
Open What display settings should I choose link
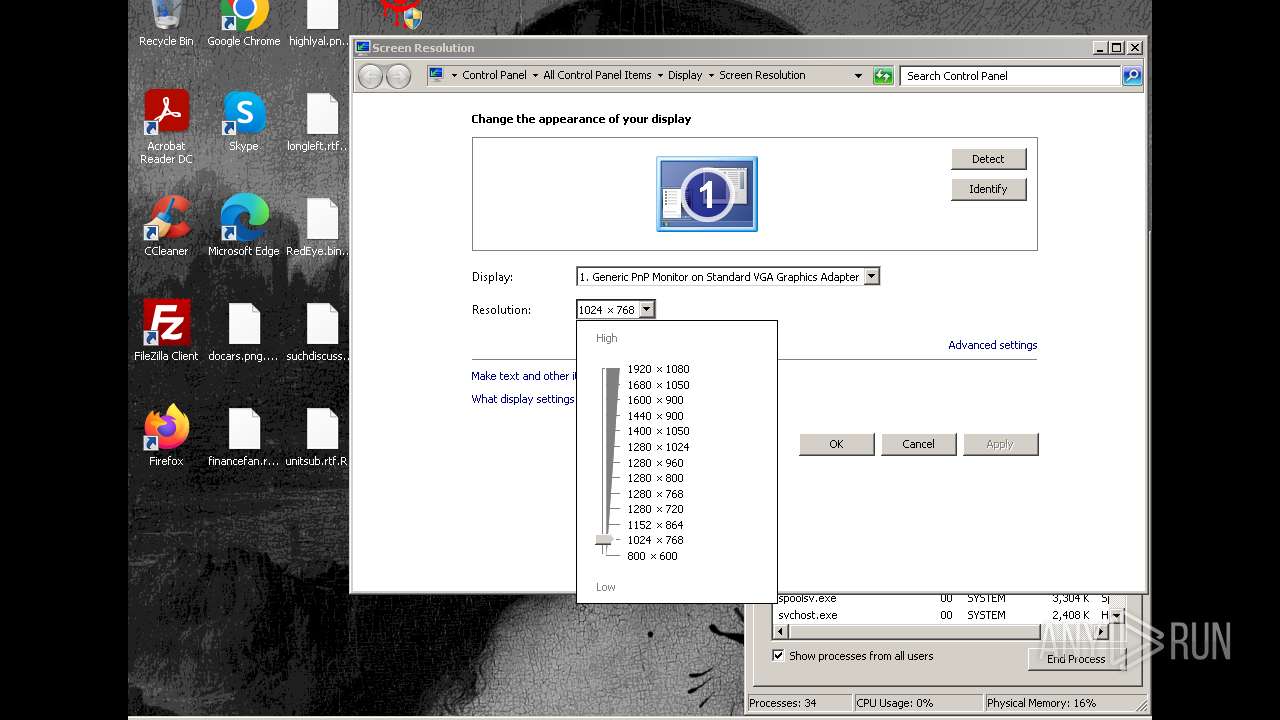coord(523,399)
